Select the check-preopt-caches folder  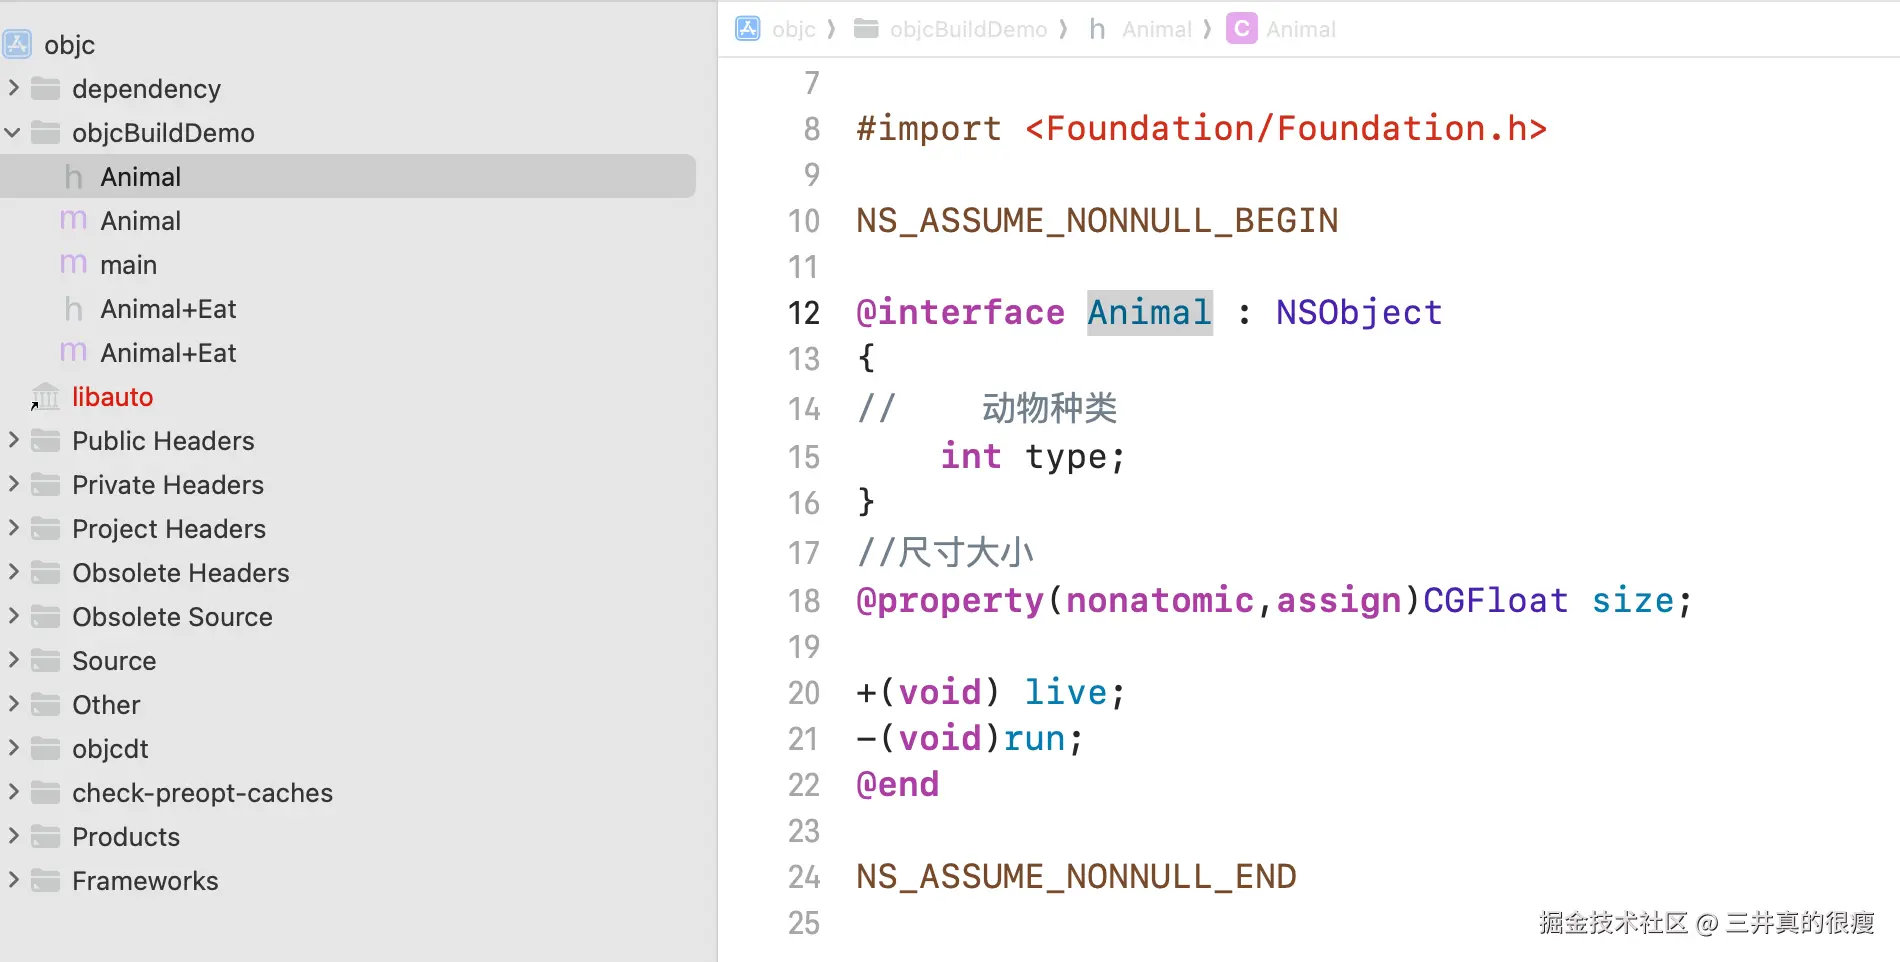click(202, 793)
